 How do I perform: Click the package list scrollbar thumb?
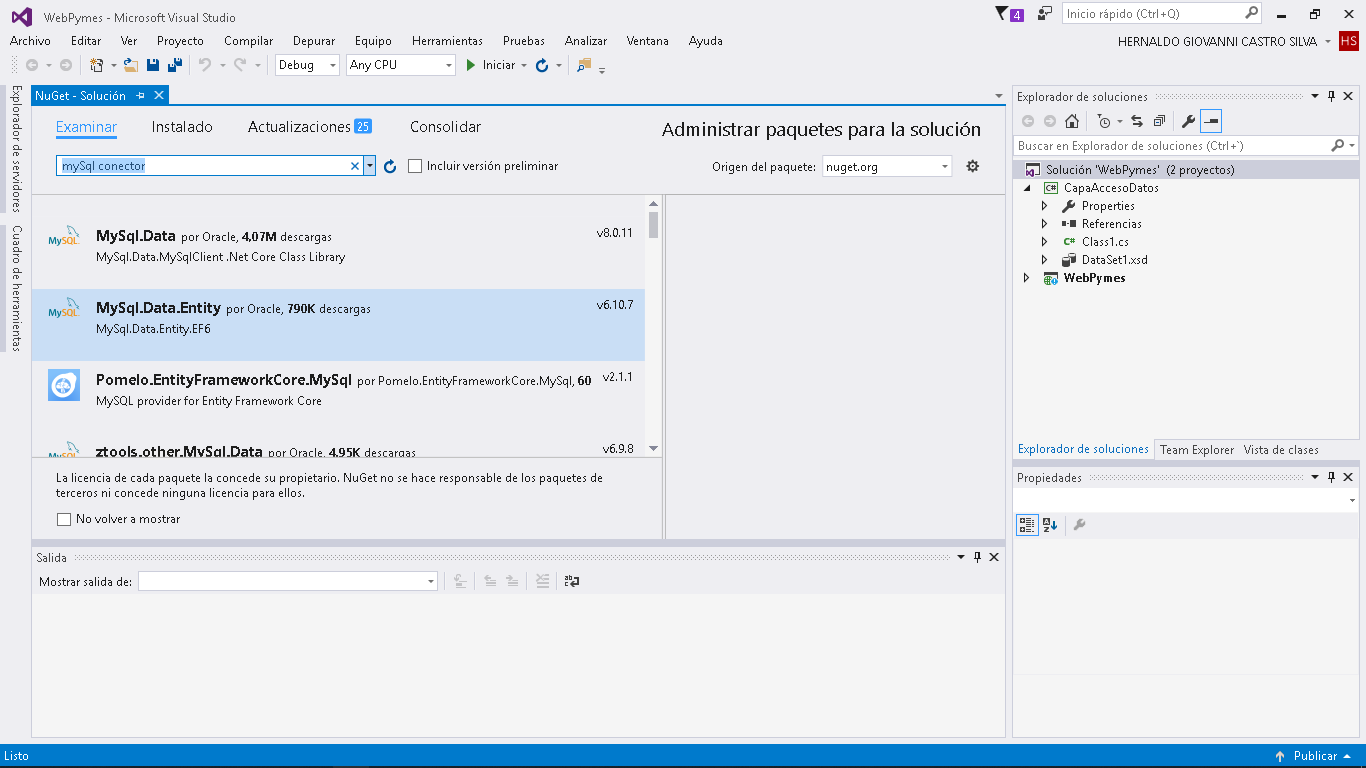tap(653, 225)
